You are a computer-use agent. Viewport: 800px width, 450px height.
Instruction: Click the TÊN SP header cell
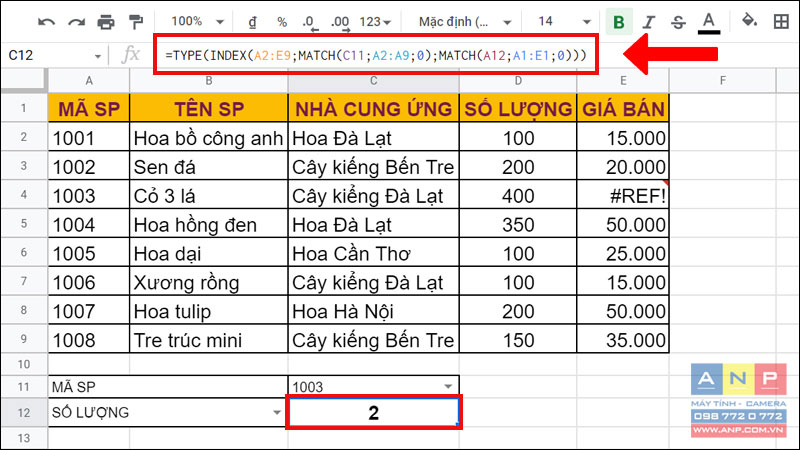(x=209, y=109)
